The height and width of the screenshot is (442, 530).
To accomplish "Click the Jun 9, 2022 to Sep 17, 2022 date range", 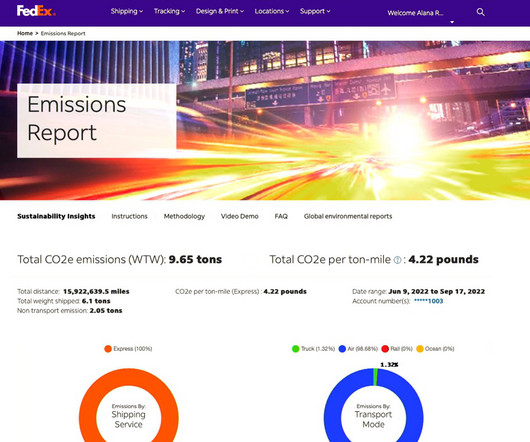I will pos(437,291).
